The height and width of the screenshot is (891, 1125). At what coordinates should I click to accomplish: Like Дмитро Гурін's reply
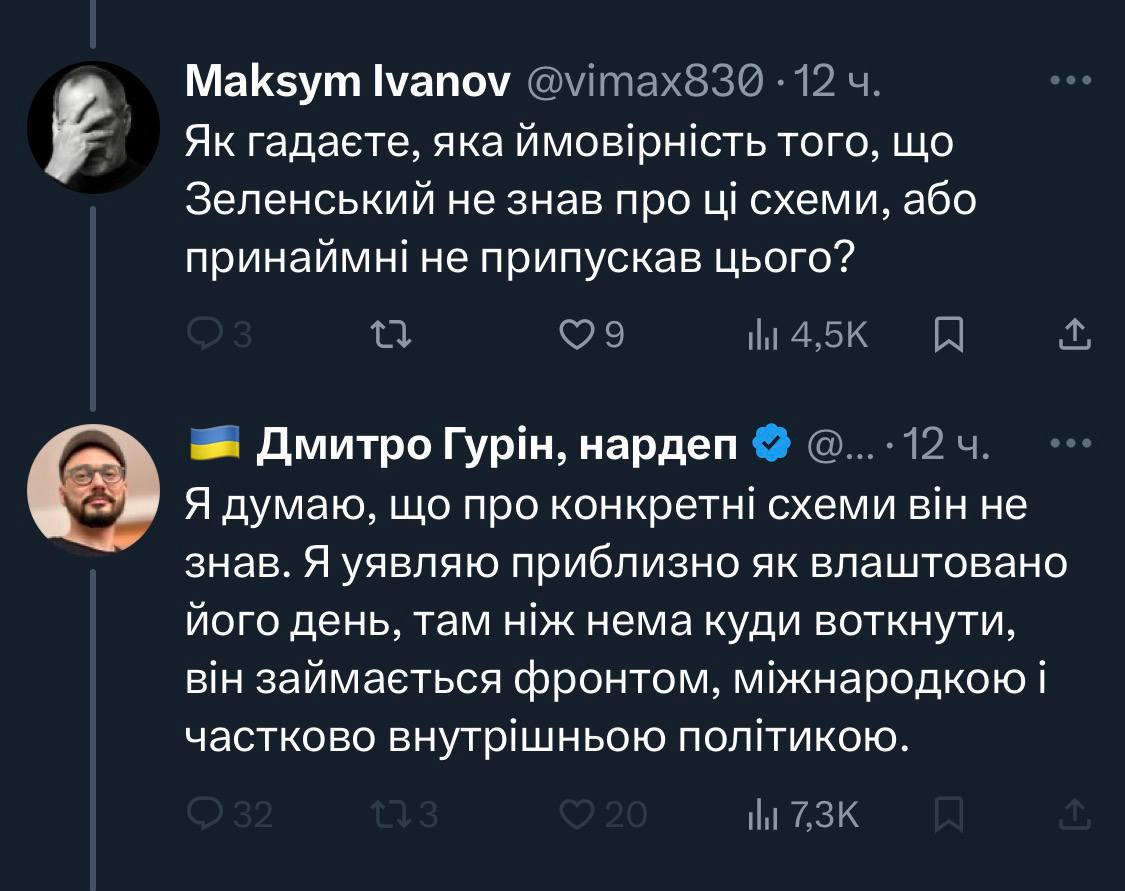575,814
